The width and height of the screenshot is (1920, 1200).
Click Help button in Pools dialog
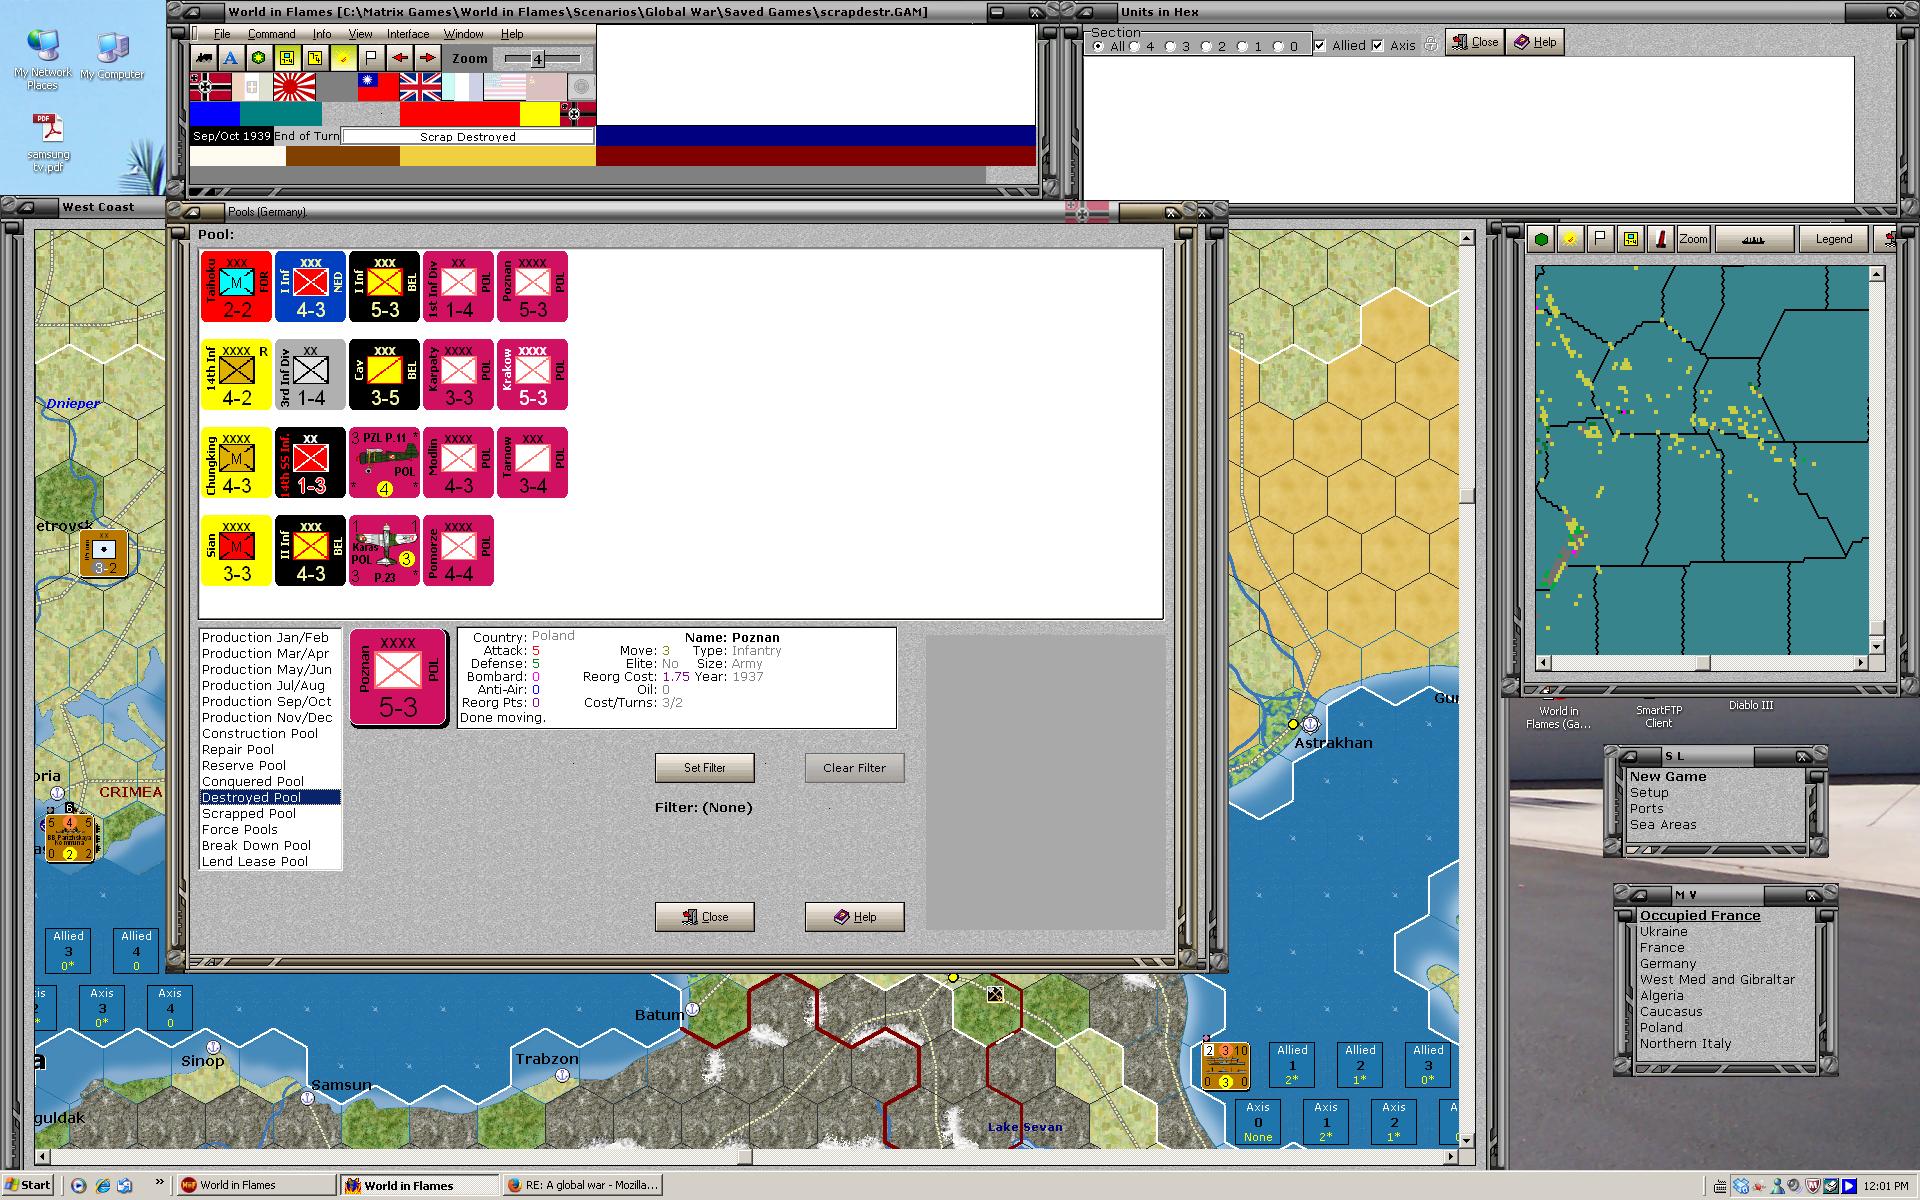855,917
